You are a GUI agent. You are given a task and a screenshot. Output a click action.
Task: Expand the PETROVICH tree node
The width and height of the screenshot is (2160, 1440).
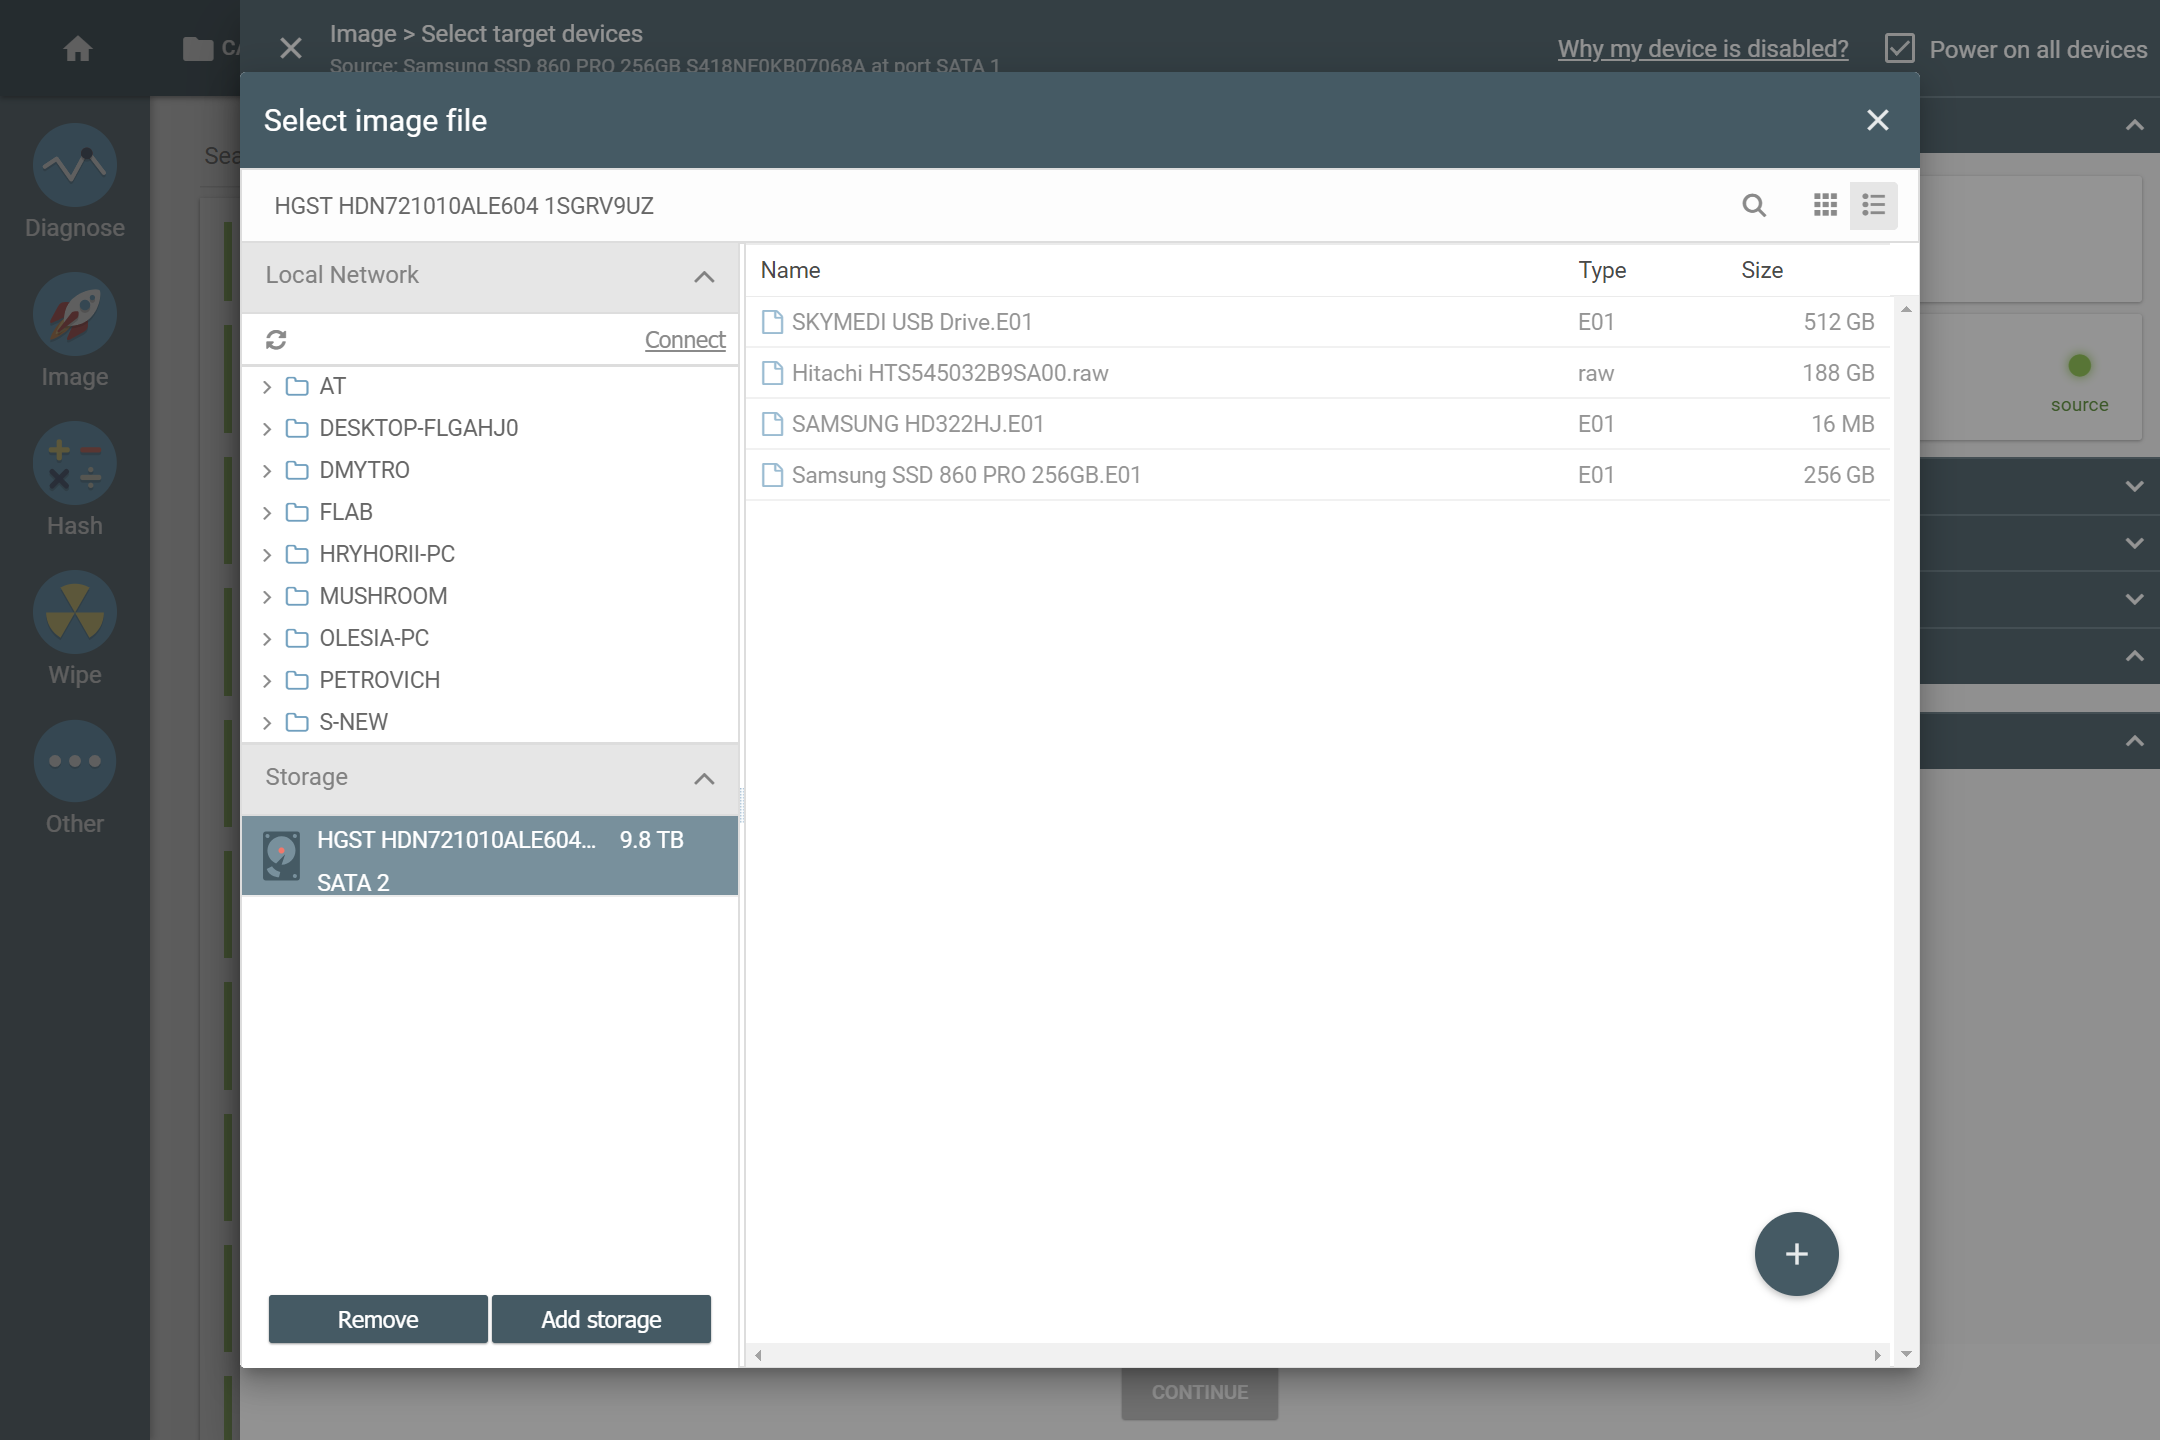[x=267, y=681]
